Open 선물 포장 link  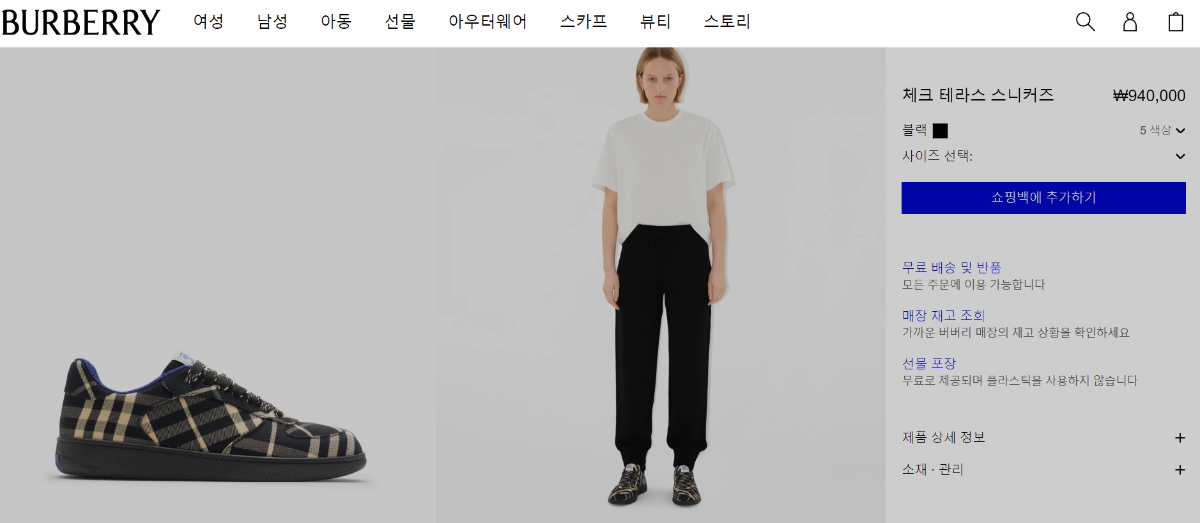click(x=929, y=363)
